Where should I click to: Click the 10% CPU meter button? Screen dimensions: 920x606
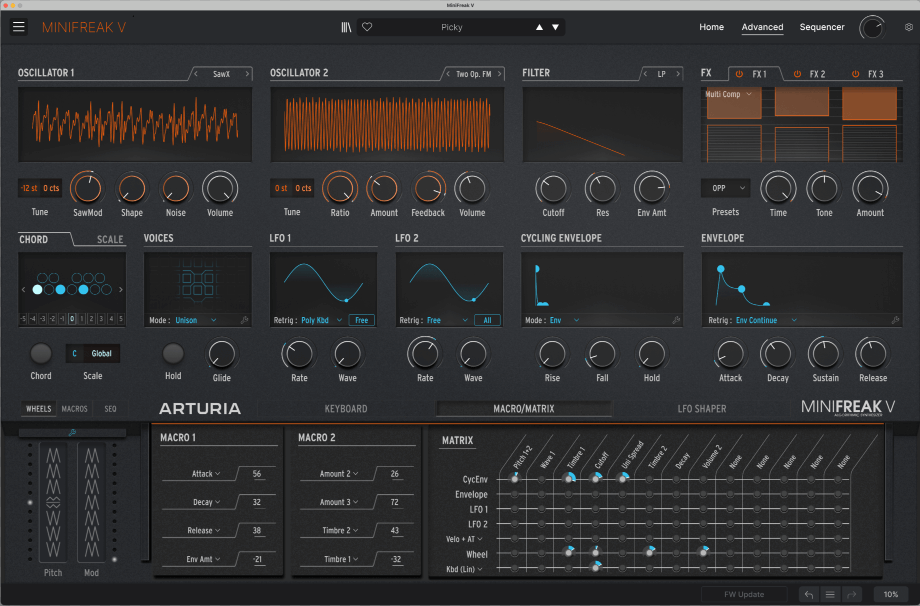coord(891,594)
